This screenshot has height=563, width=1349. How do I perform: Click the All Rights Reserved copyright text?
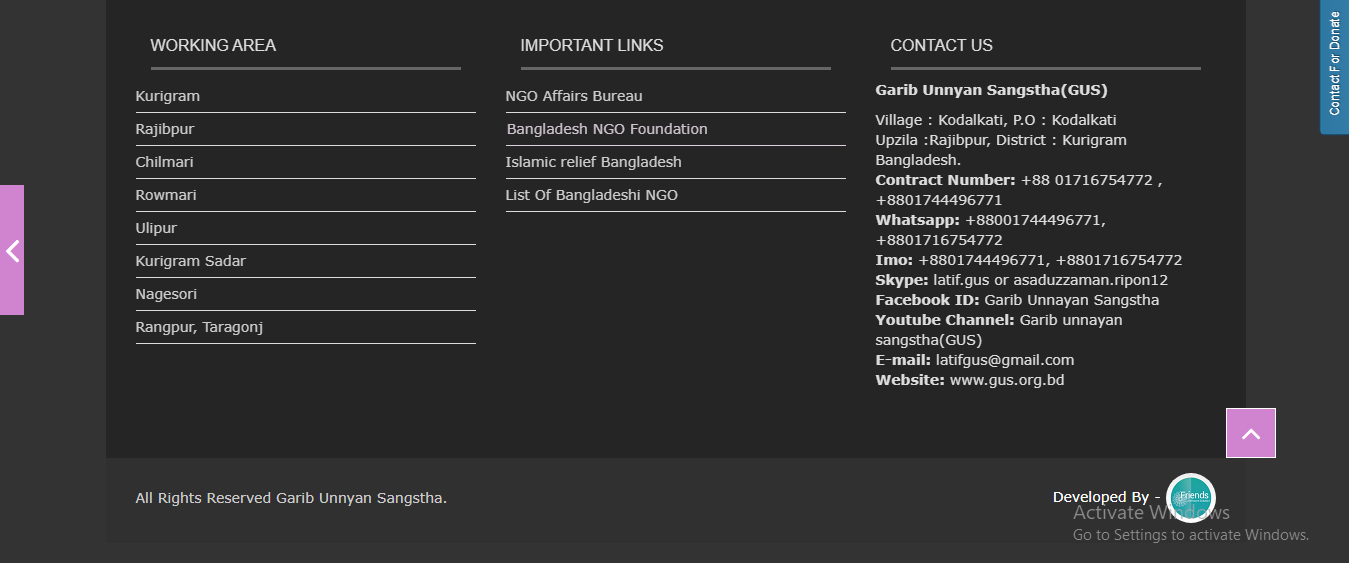(291, 498)
